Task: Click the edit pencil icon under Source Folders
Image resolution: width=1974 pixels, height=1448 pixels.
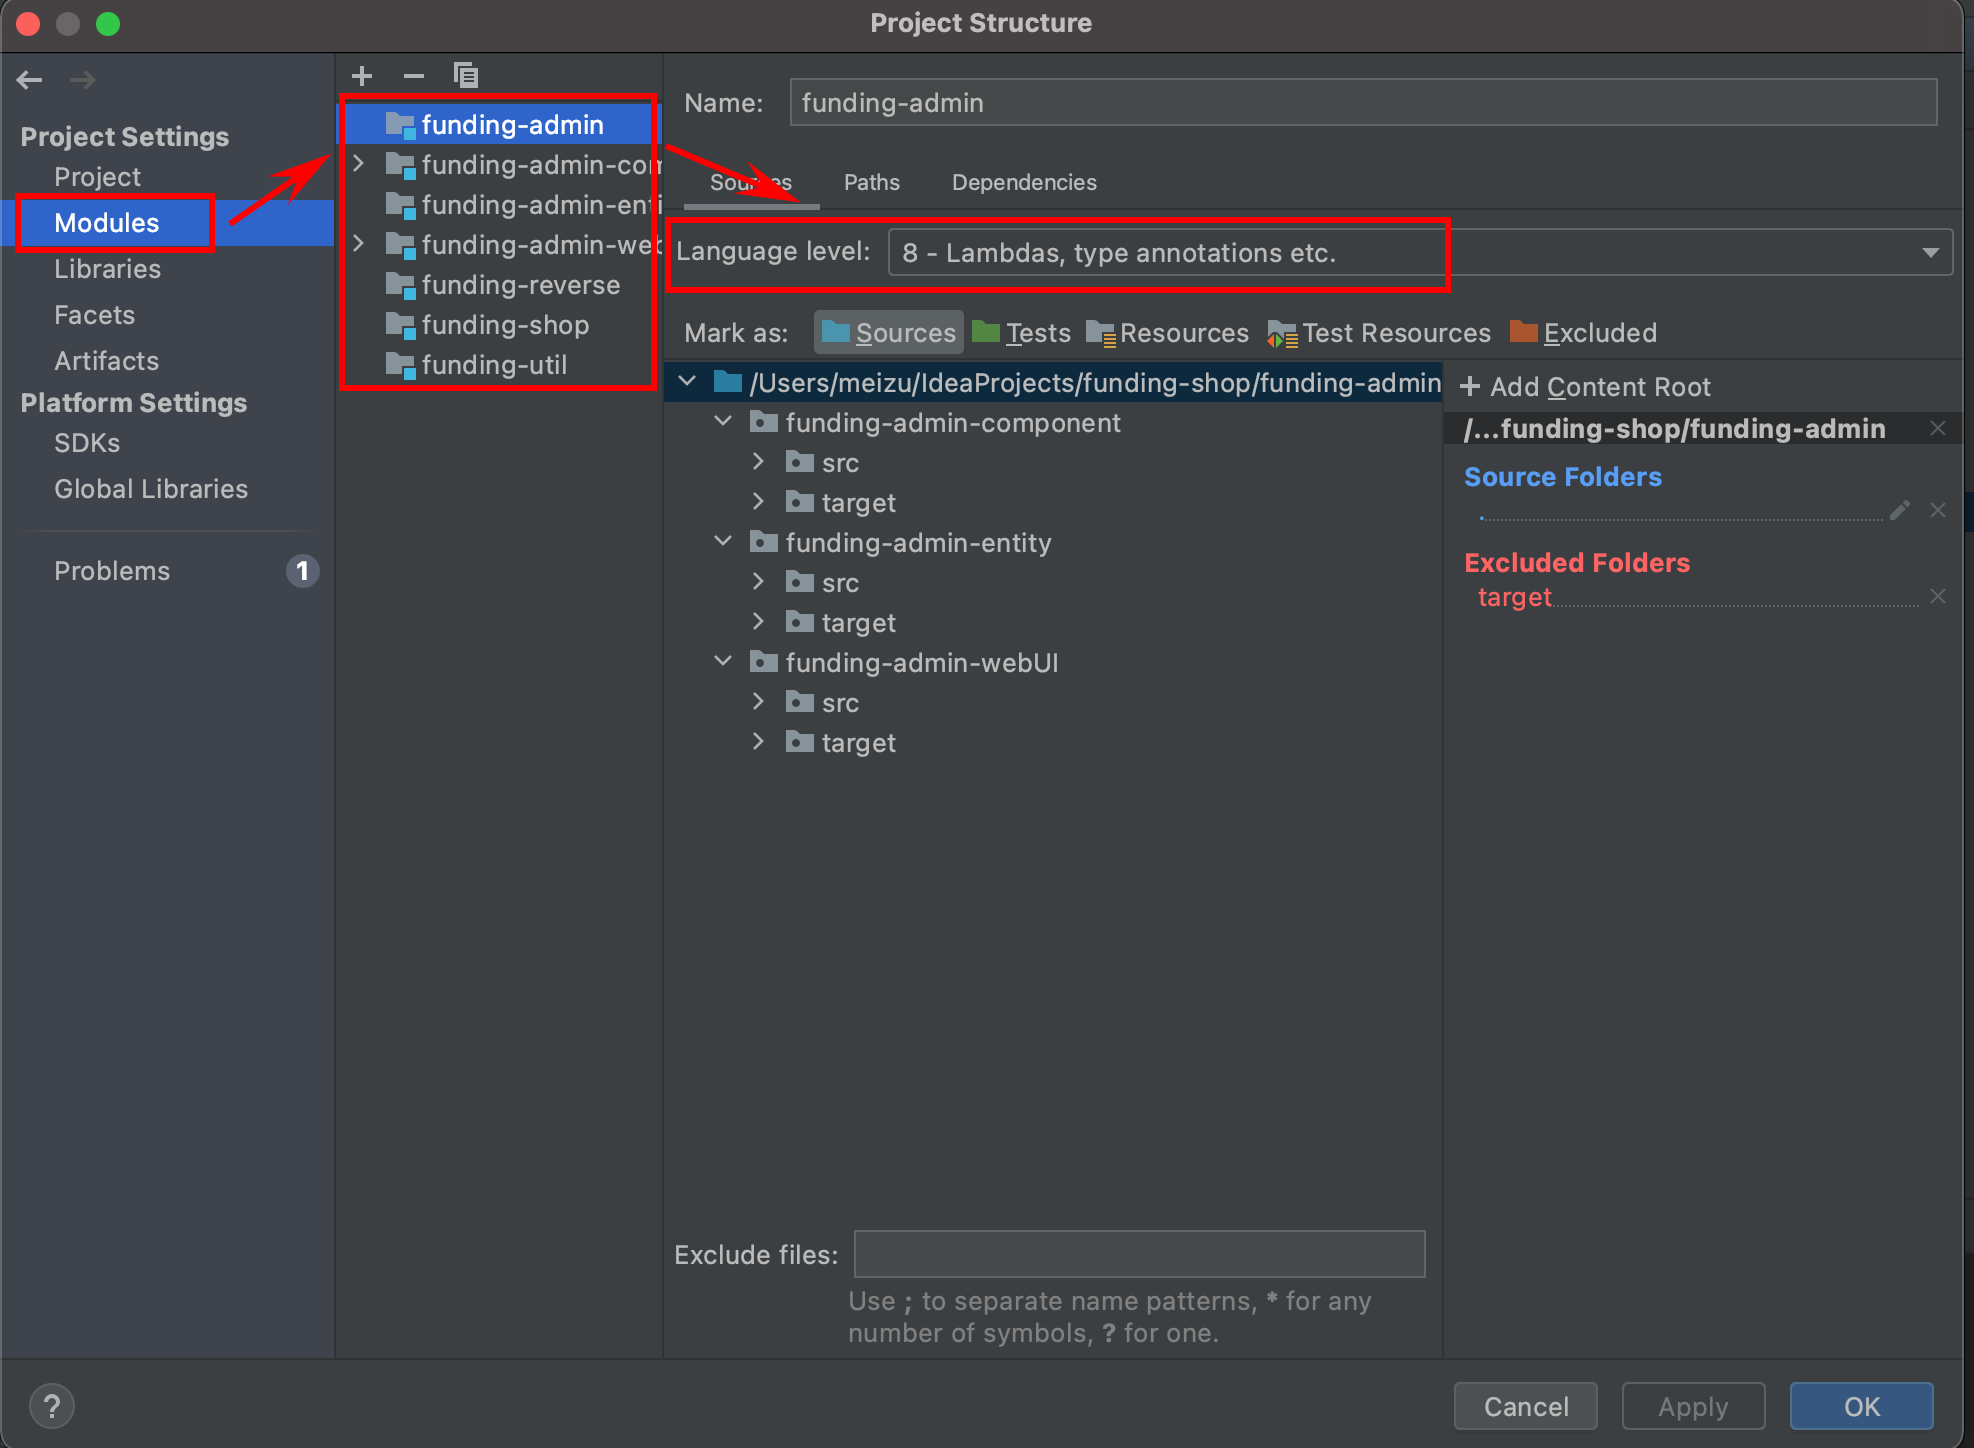Action: pos(1900,510)
